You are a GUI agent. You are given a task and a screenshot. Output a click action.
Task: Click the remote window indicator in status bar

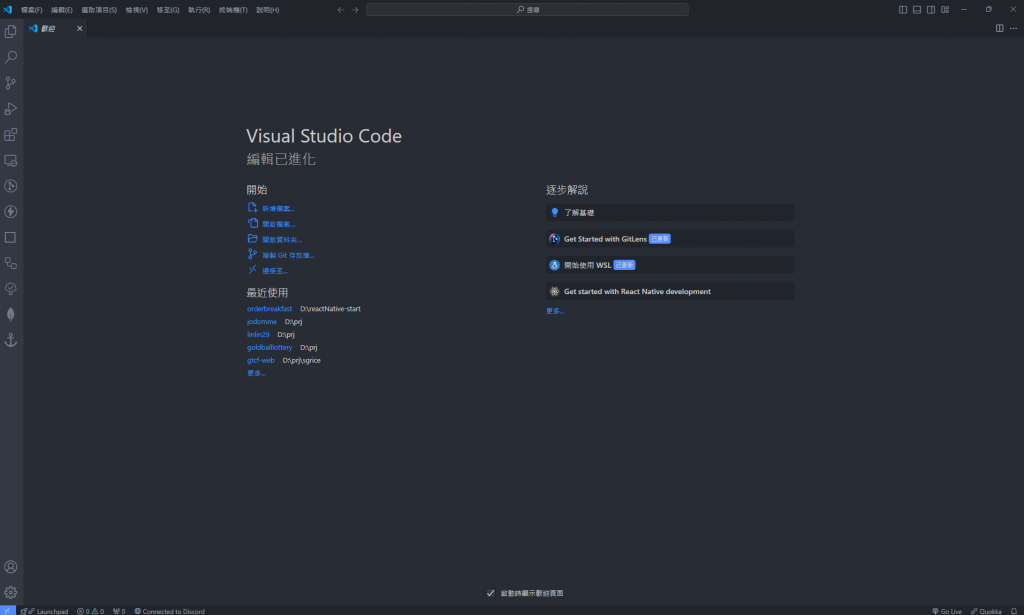point(8,610)
